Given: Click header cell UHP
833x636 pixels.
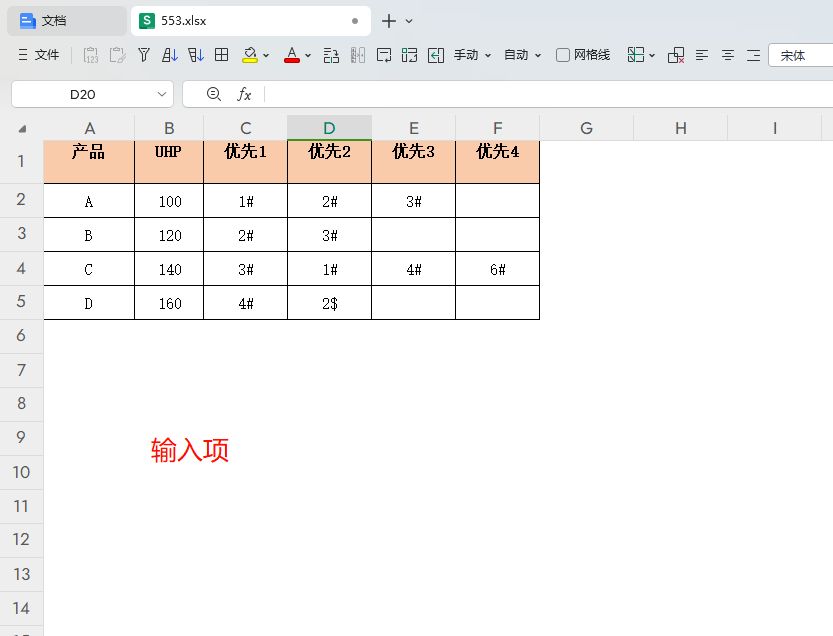Looking at the screenshot, I should pos(169,162).
